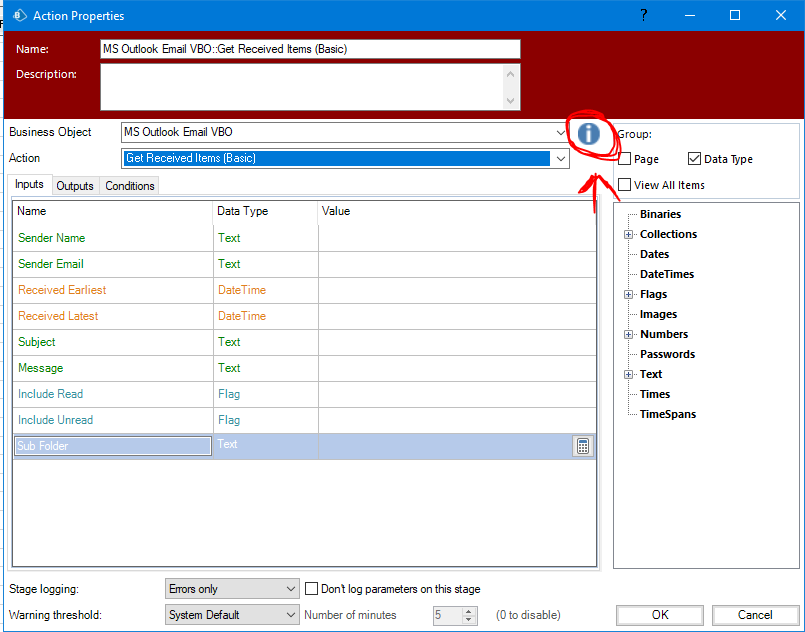Click the help question mark in title bar
This screenshot has width=805, height=632.
[x=644, y=15]
